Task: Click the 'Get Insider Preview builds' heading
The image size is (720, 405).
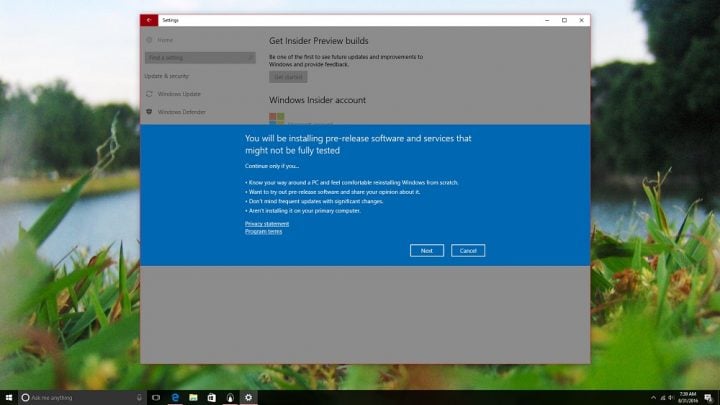Action: (x=319, y=41)
